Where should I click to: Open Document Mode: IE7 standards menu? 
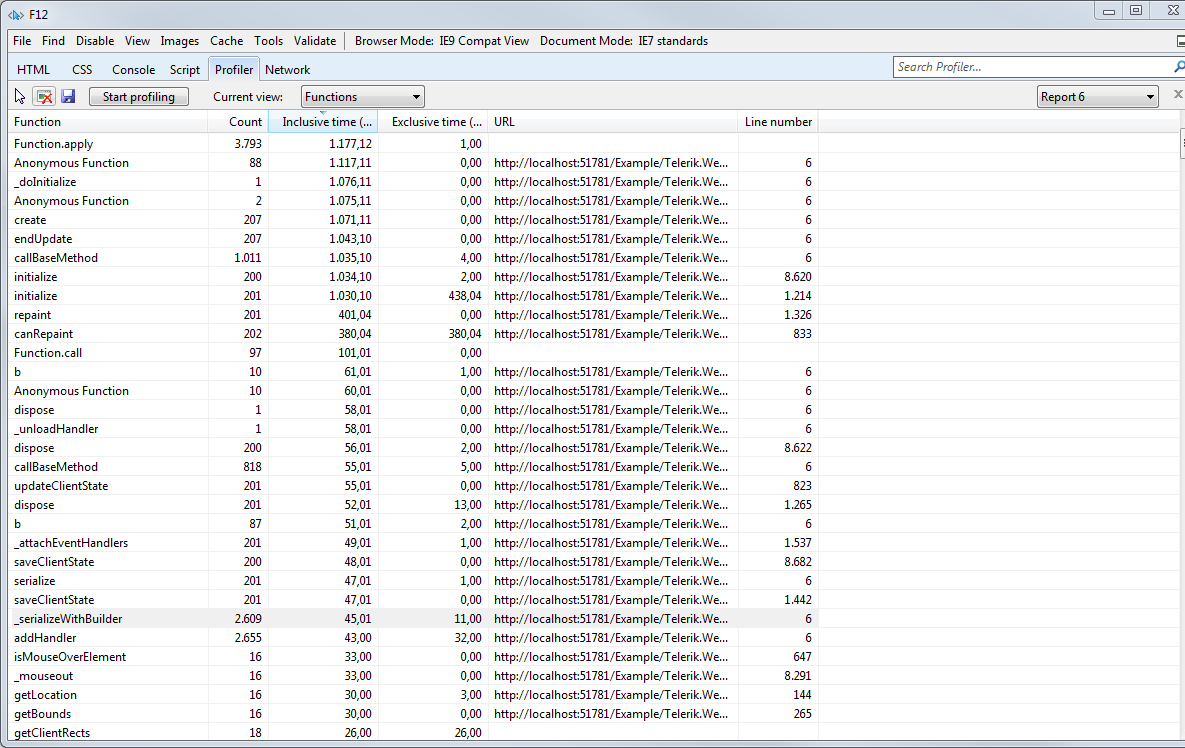(623, 41)
